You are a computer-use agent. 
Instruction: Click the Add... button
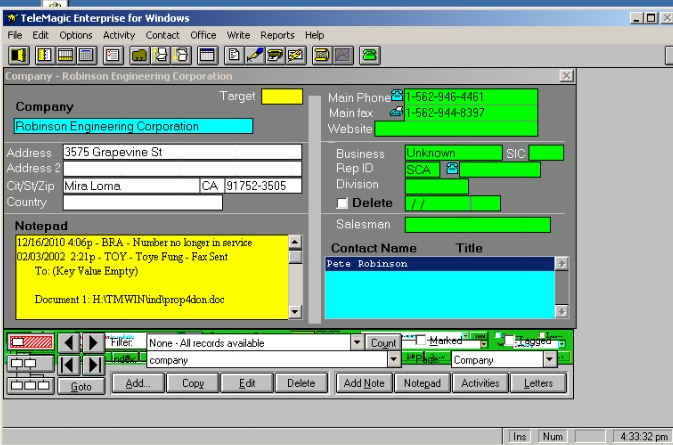pyautogui.click(x=138, y=383)
